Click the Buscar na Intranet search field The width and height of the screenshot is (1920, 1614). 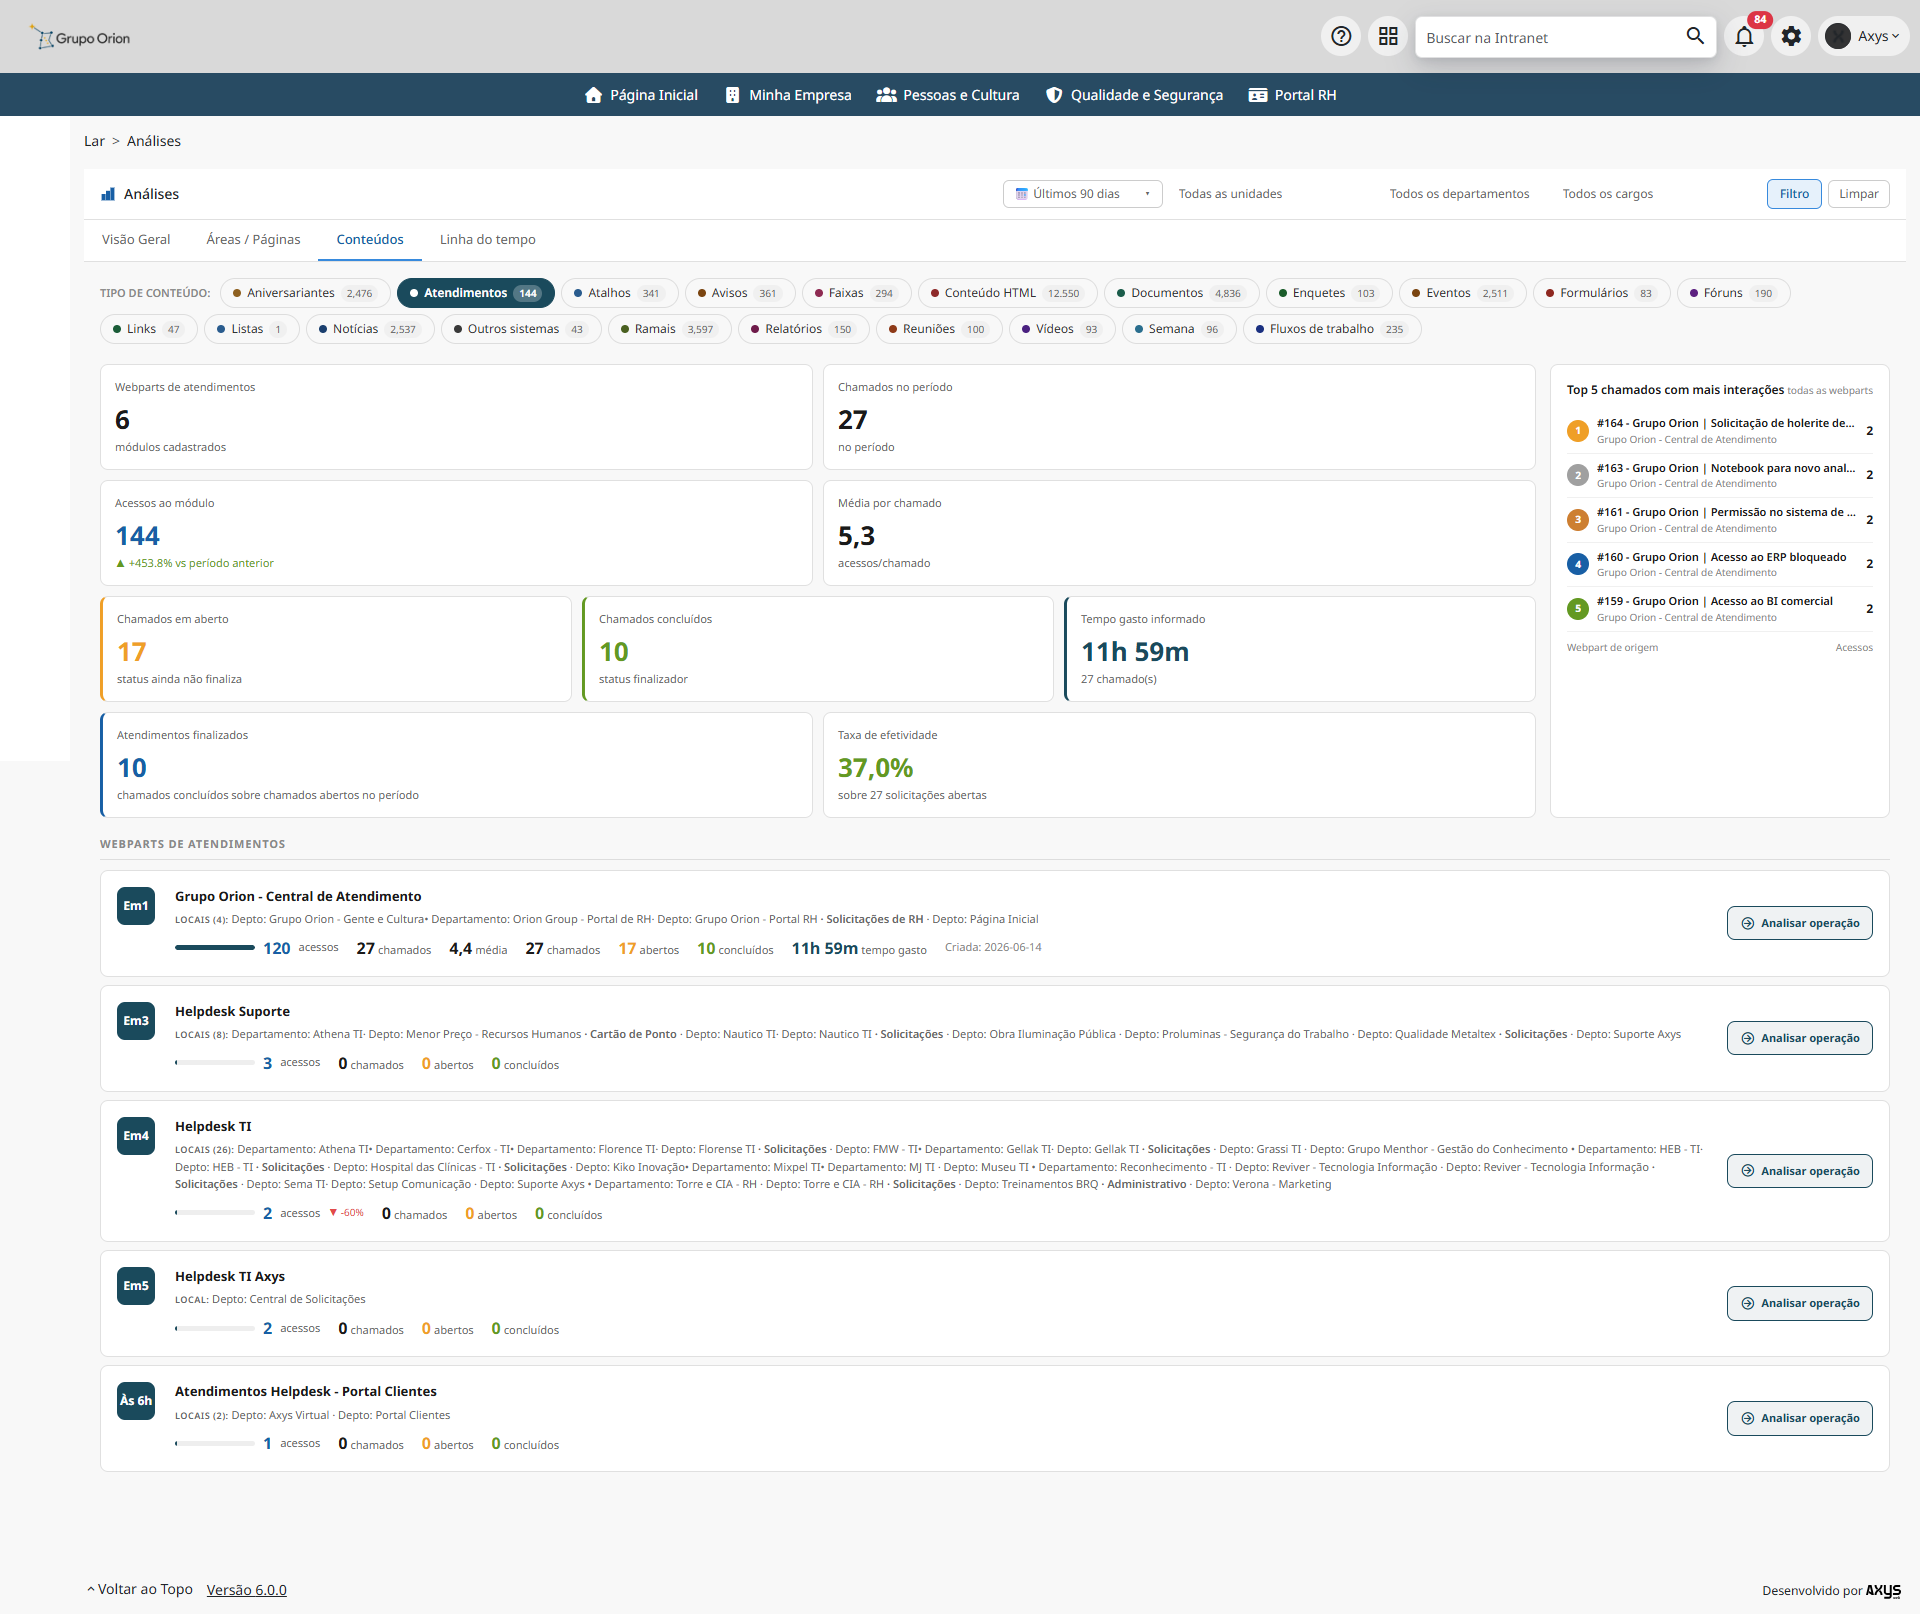[1550, 37]
